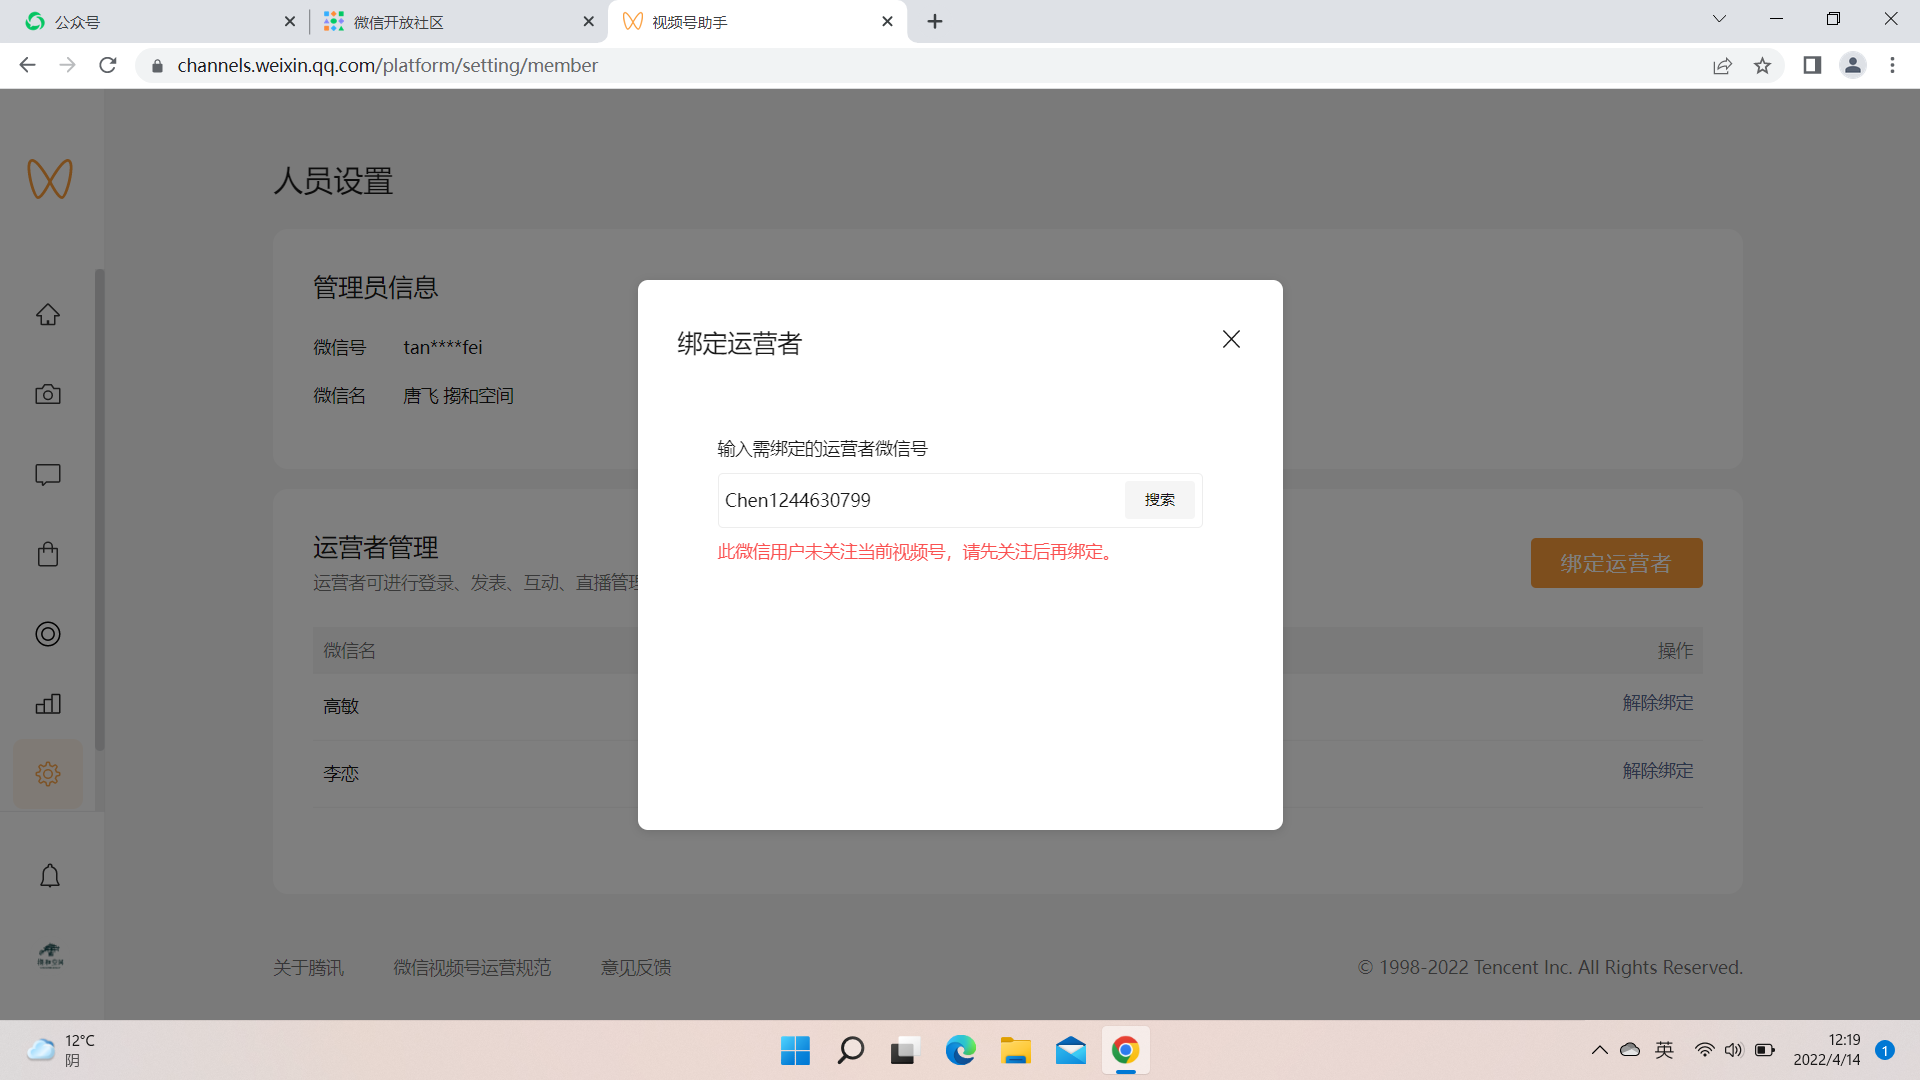Image resolution: width=1920 pixels, height=1080 pixels.
Task: Bookmark this page with star icon
Action: (1762, 66)
